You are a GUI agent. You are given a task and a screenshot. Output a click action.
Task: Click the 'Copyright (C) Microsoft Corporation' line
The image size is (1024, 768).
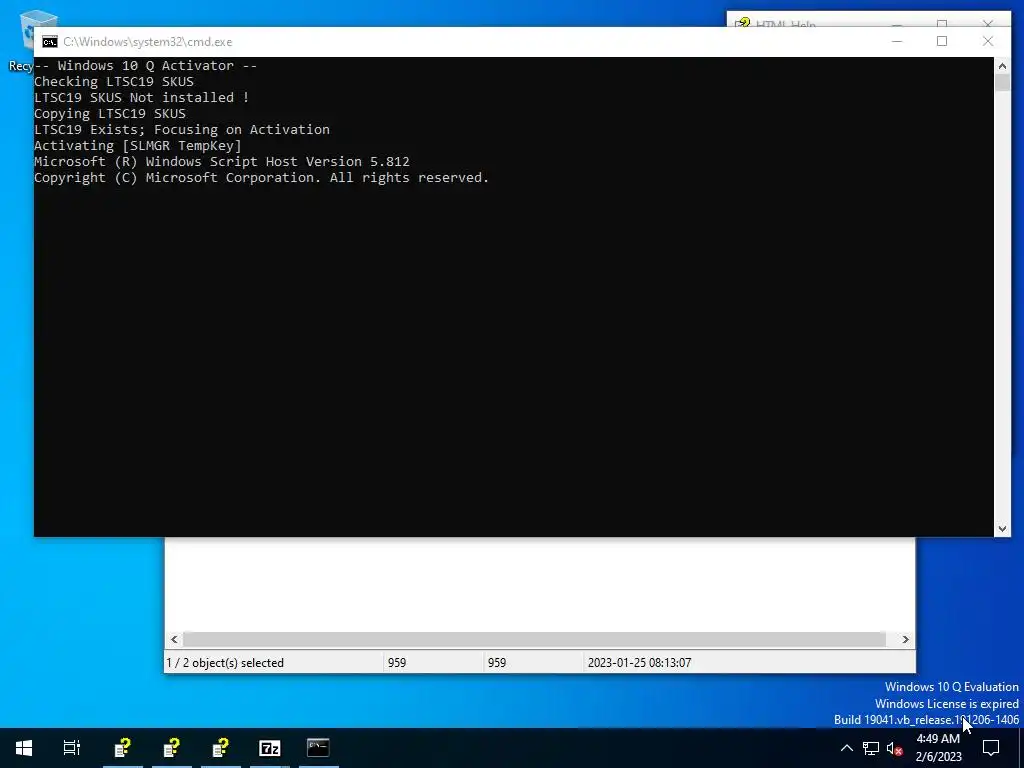261,178
